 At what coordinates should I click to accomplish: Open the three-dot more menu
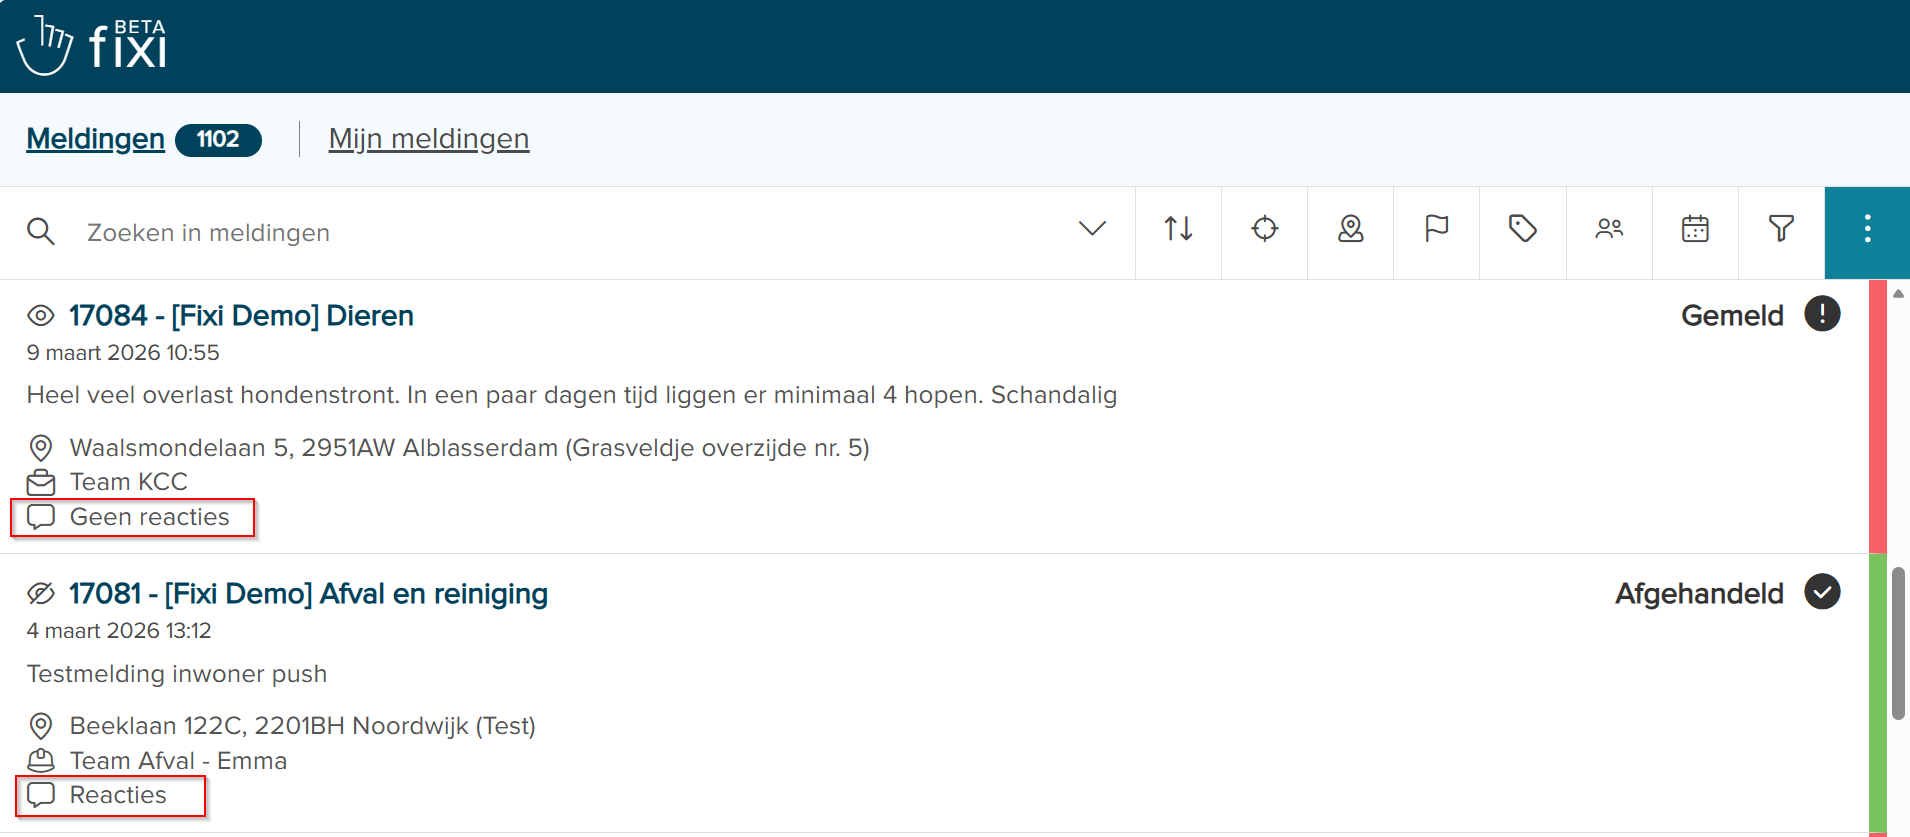coord(1867,229)
